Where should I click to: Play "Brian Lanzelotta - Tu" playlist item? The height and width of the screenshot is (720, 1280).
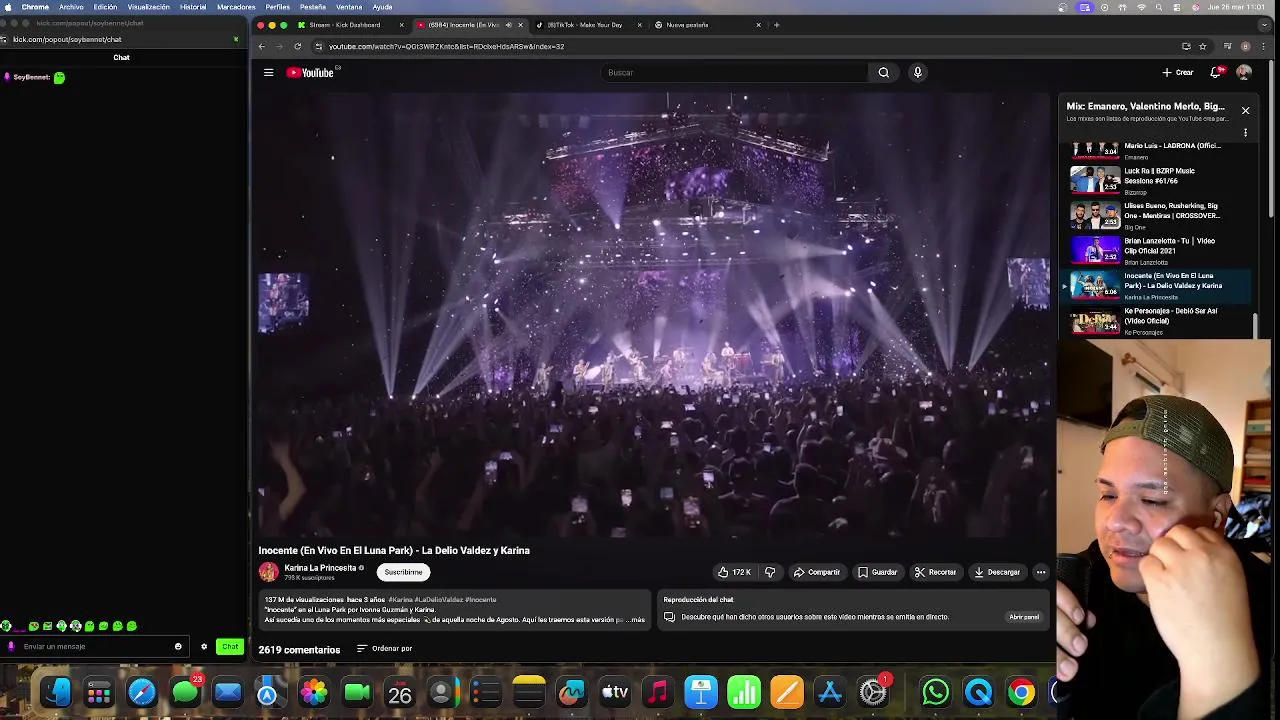click(1158, 250)
